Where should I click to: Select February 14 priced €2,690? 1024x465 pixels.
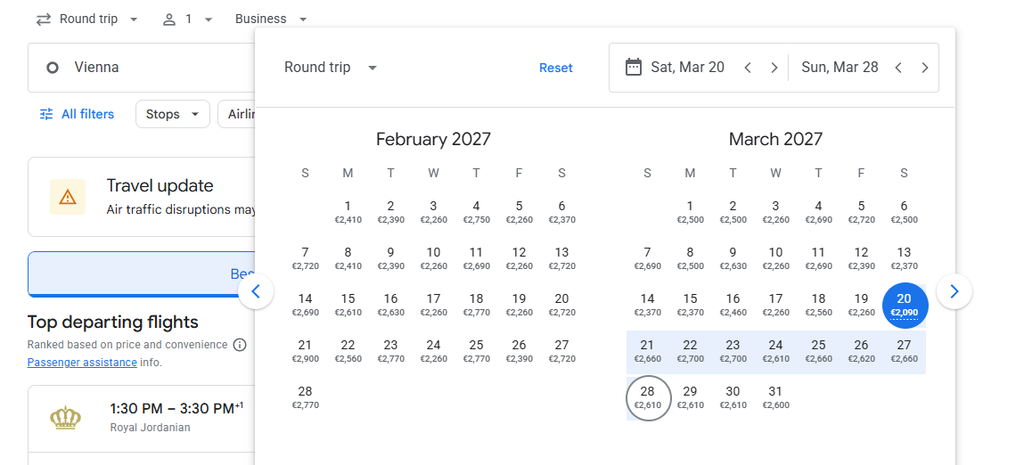click(305, 305)
